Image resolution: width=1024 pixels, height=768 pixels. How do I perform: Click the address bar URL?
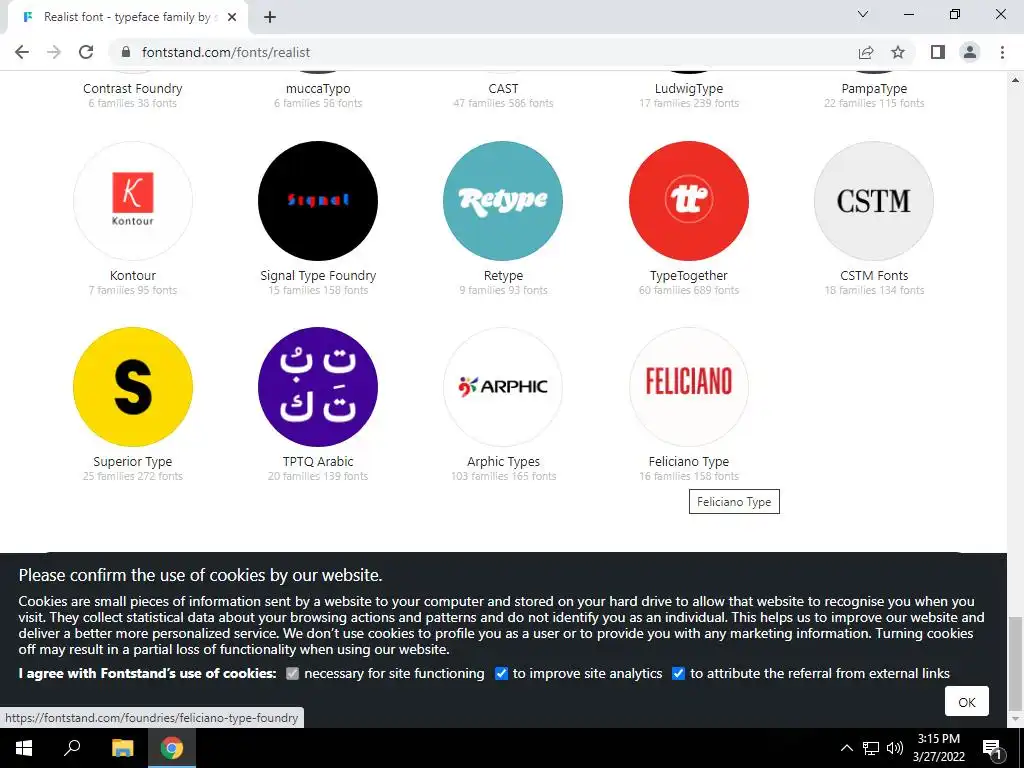pyautogui.click(x=226, y=52)
